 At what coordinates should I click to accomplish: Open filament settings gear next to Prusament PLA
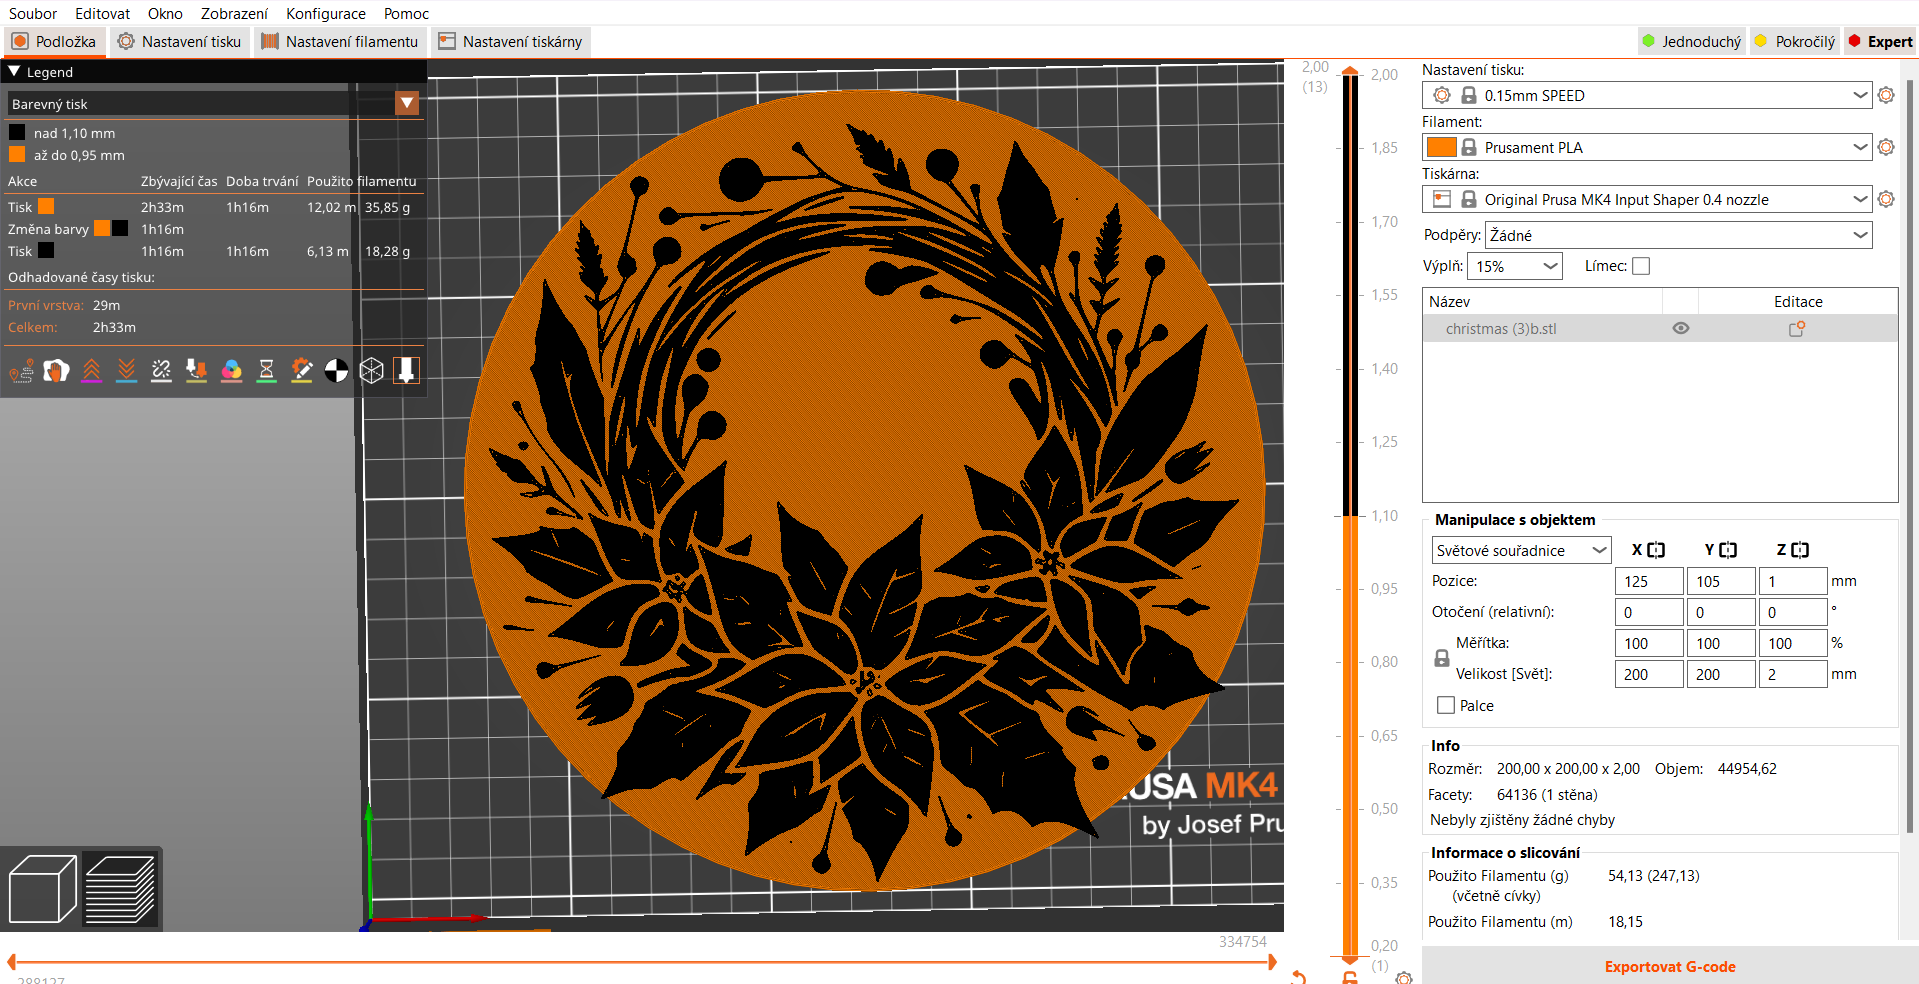pyautogui.click(x=1886, y=147)
